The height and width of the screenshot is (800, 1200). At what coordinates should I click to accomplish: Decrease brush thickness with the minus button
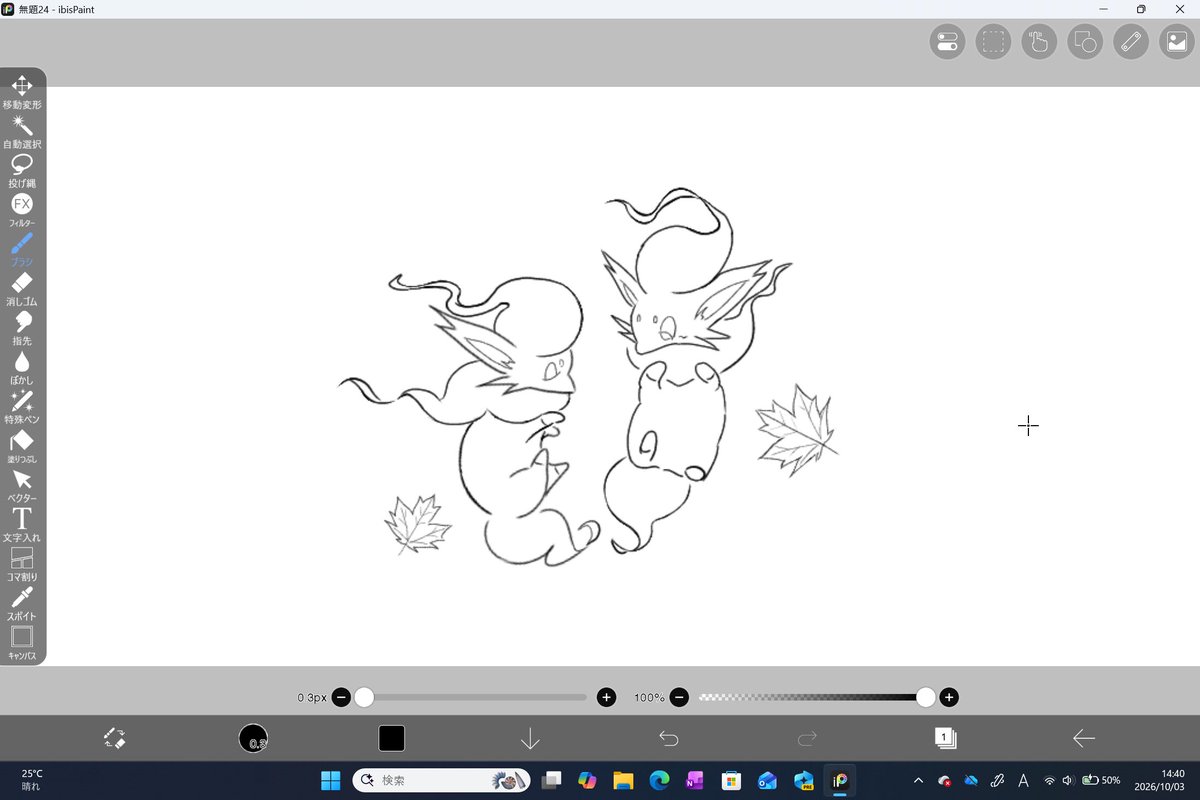tap(341, 697)
